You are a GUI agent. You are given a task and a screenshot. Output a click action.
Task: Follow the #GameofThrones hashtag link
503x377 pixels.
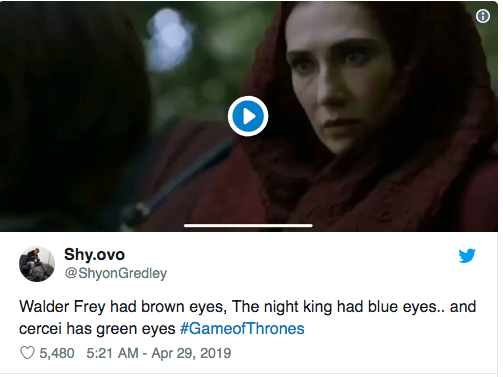[x=242, y=328]
